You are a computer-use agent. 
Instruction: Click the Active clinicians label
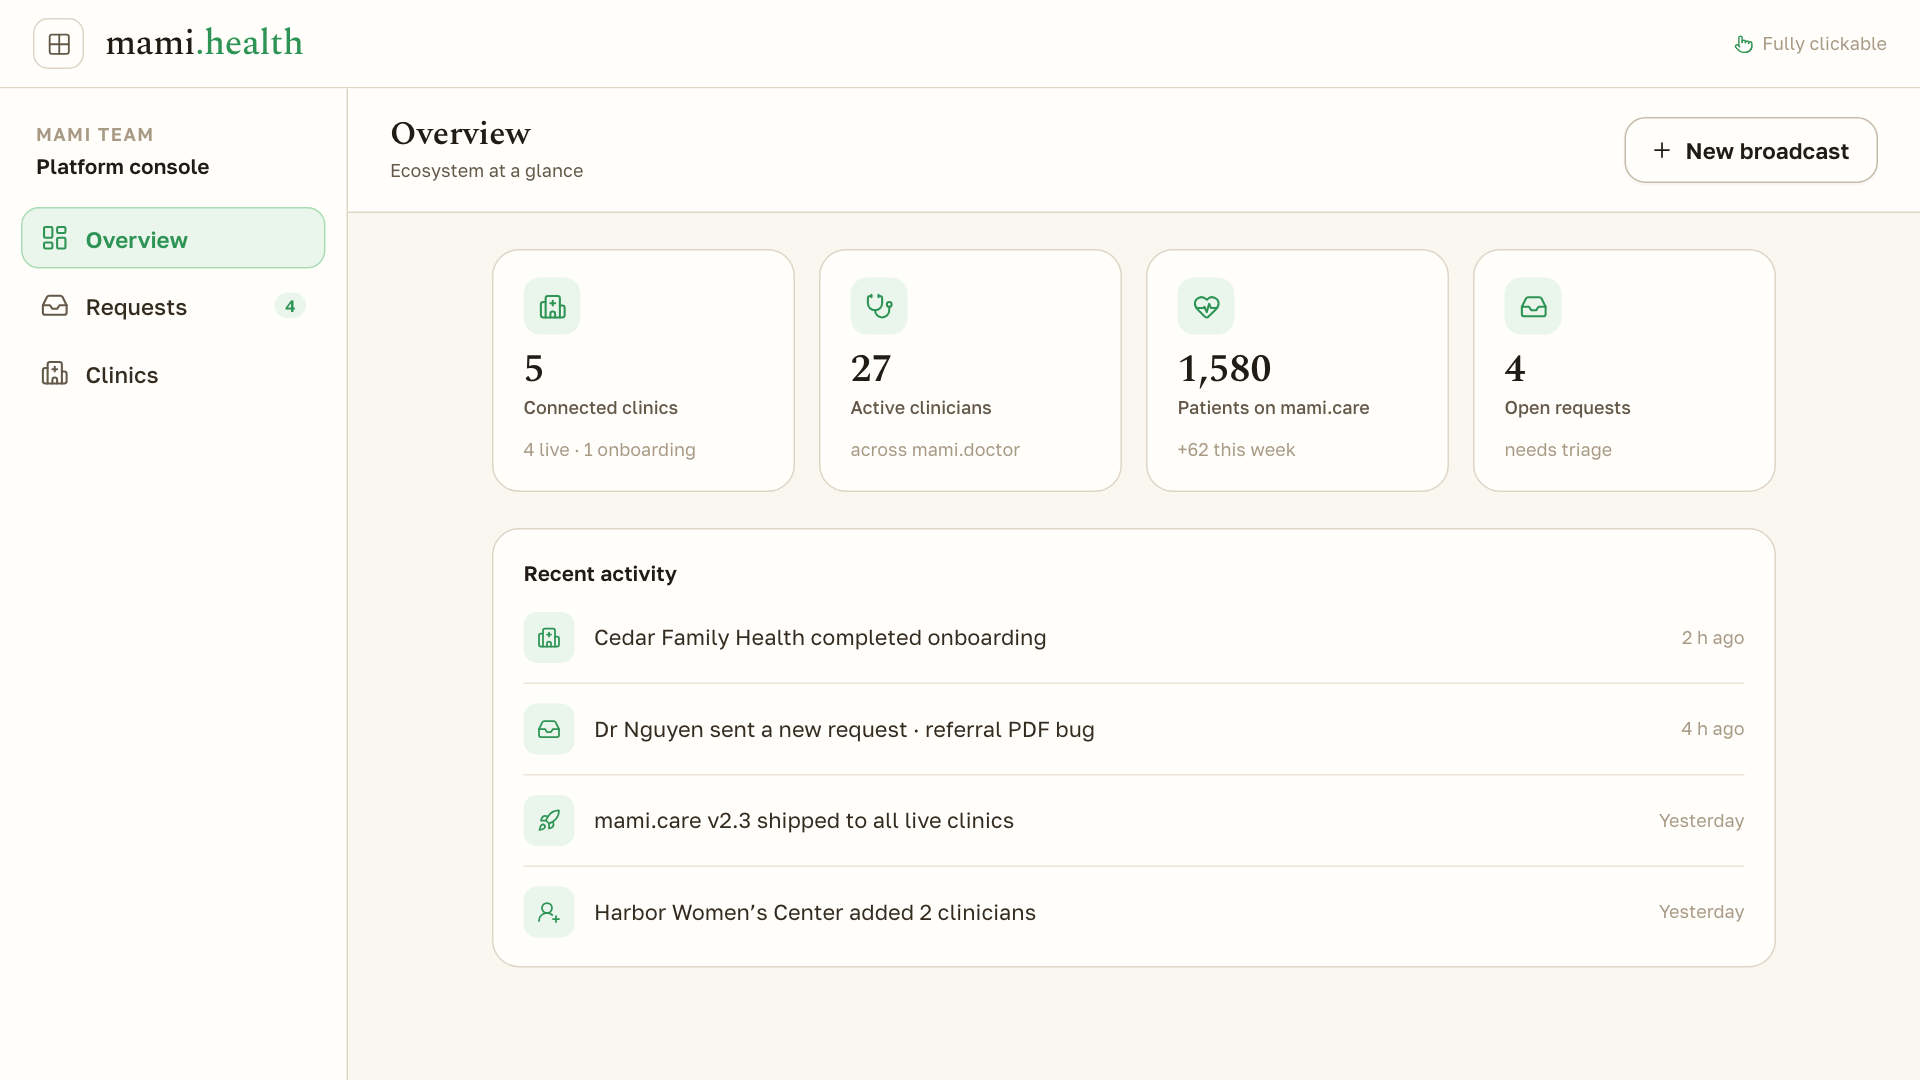(921, 408)
